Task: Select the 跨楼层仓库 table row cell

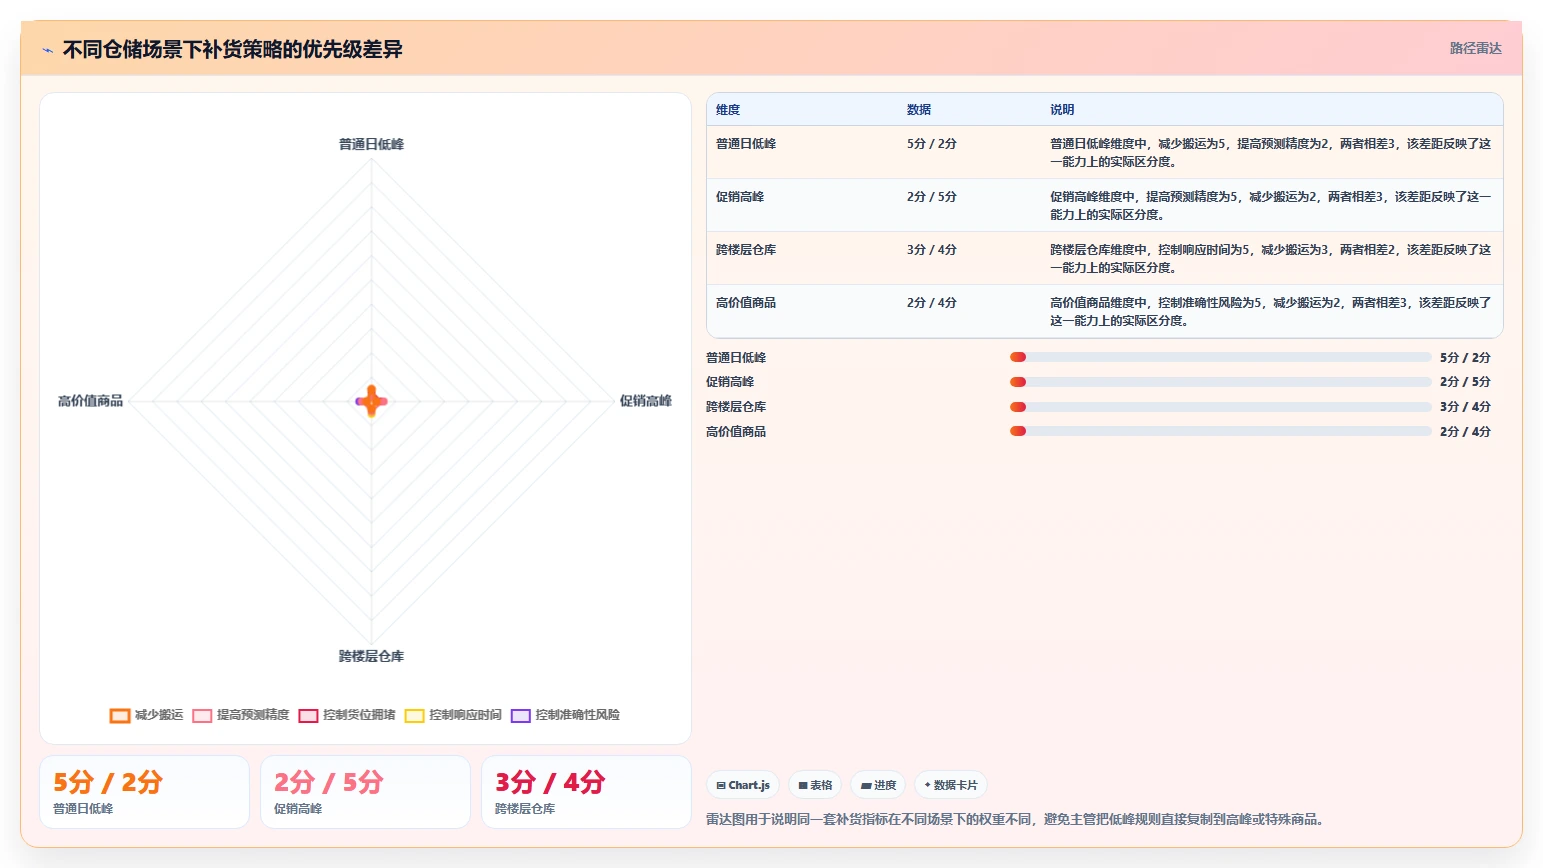Action: click(x=746, y=250)
